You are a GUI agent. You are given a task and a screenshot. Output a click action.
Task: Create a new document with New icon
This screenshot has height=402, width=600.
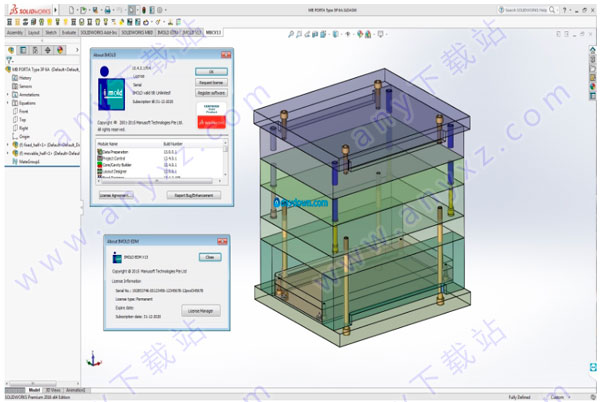point(72,10)
